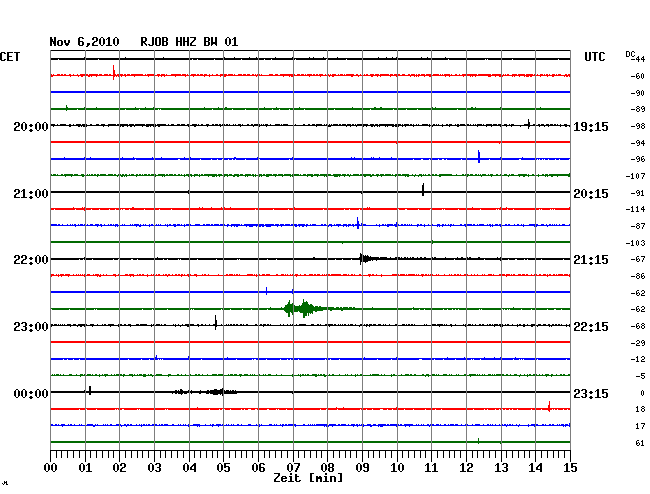Click the DC value "-94"
The width and height of the screenshot is (650, 494).
click(638, 143)
